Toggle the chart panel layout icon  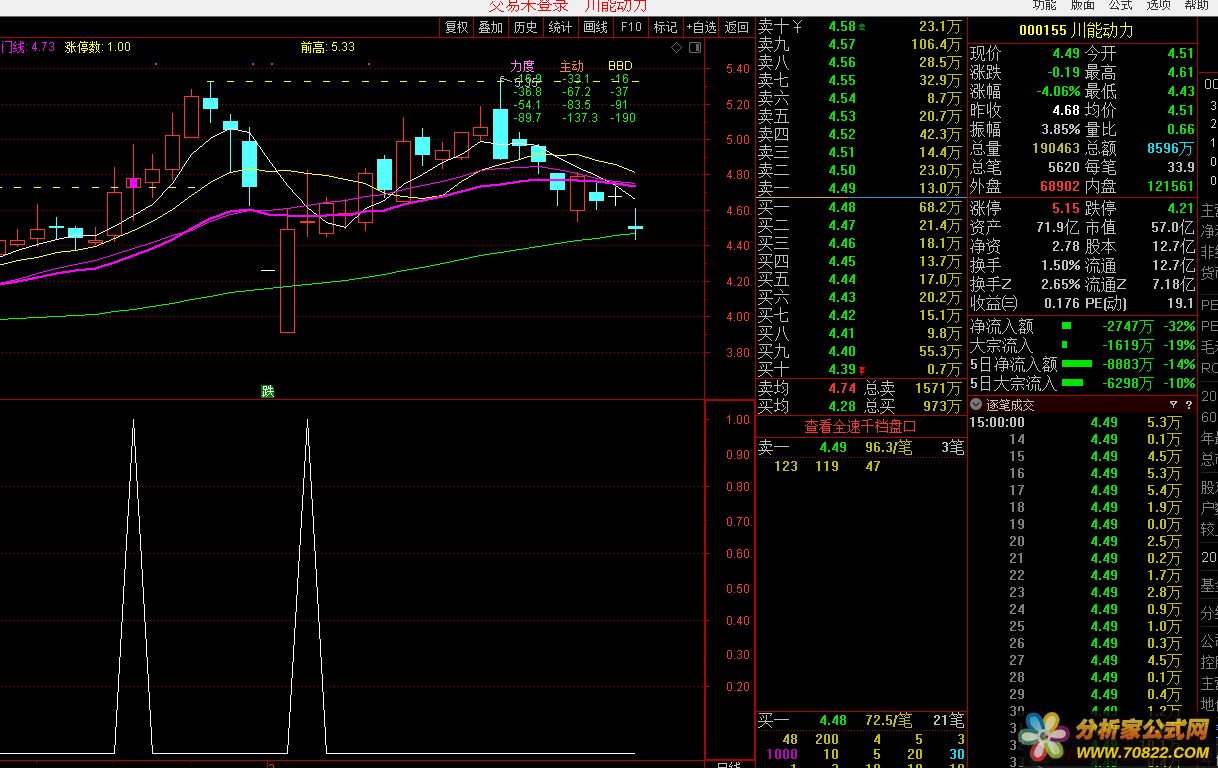[693, 47]
